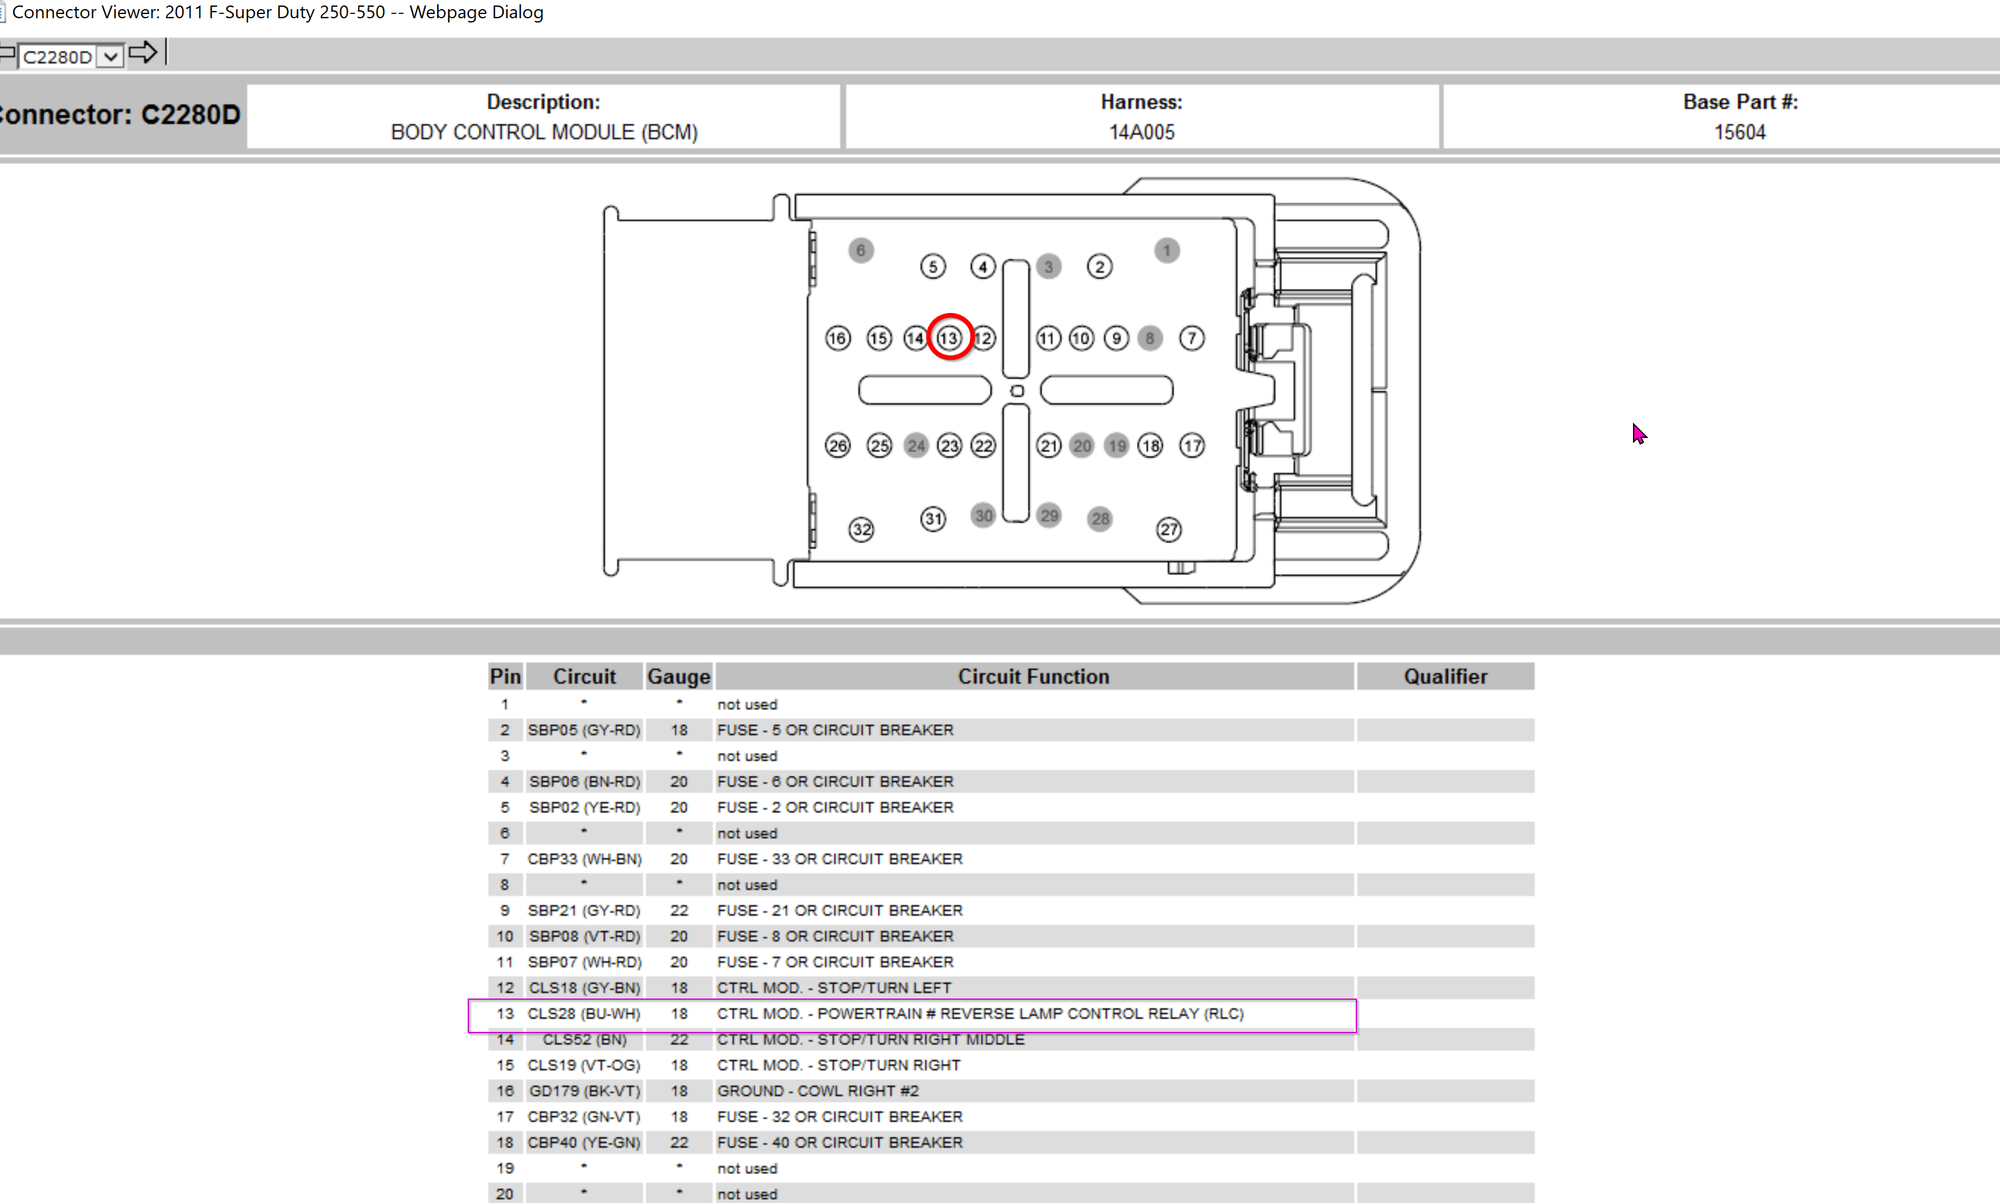Click the SBP05 (GY-RD) circuit entry
Image resolution: width=2000 pixels, height=1203 pixels.
[584, 730]
